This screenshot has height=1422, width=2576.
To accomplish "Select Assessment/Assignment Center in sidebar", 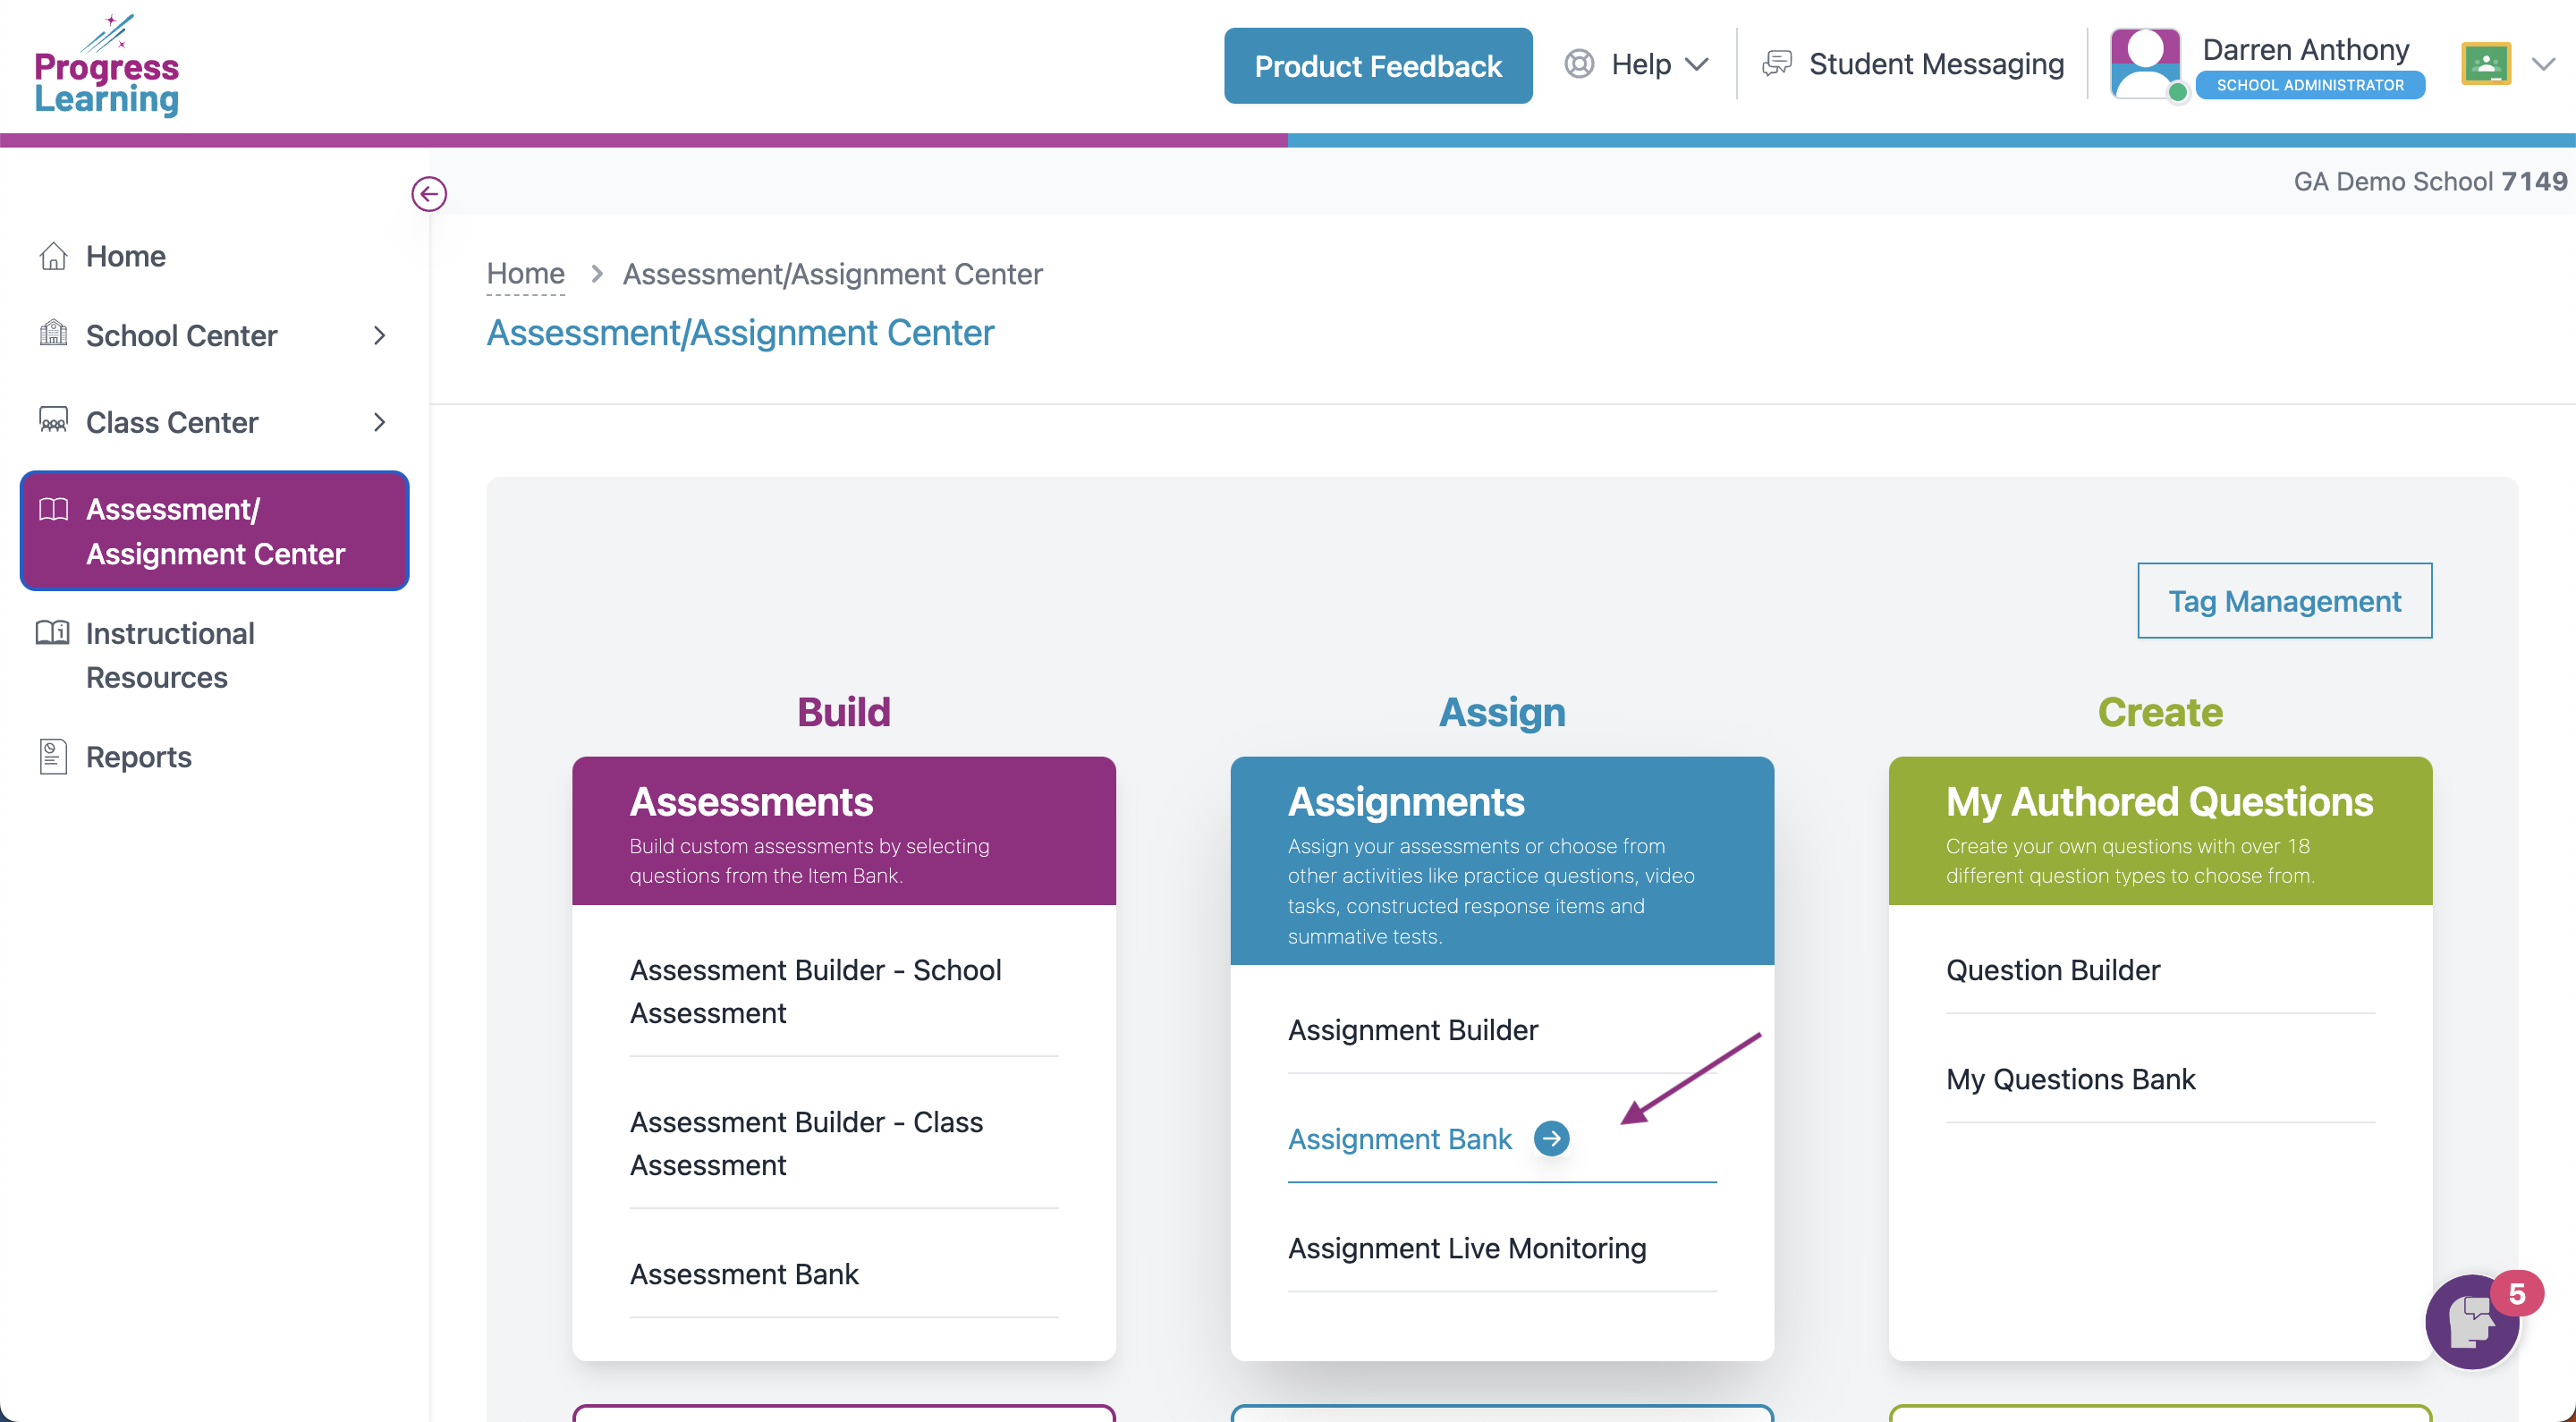I will [214, 531].
